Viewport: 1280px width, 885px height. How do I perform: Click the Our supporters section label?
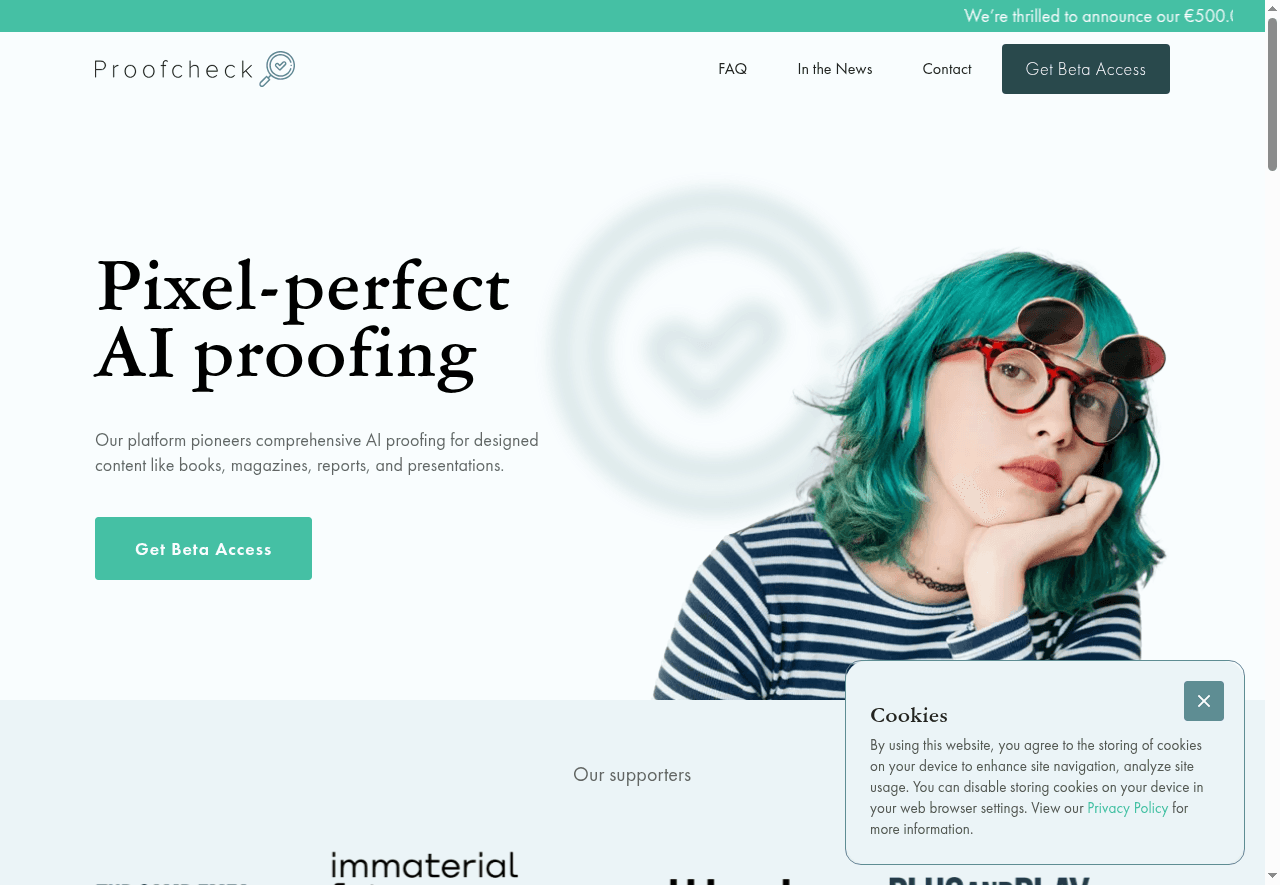pyautogui.click(x=632, y=774)
